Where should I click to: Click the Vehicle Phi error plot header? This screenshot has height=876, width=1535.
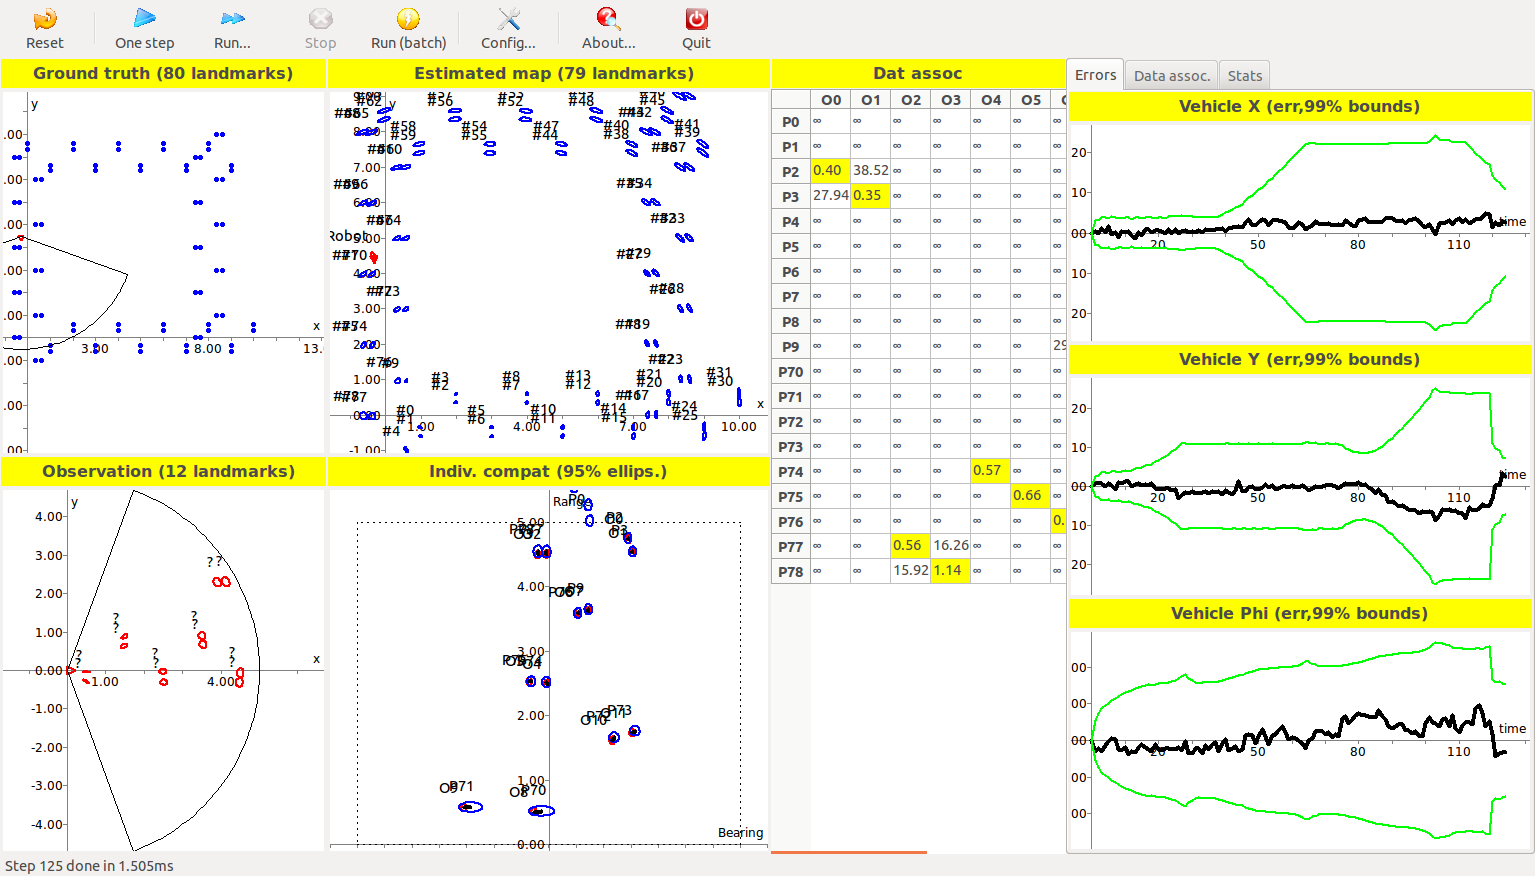[1299, 614]
